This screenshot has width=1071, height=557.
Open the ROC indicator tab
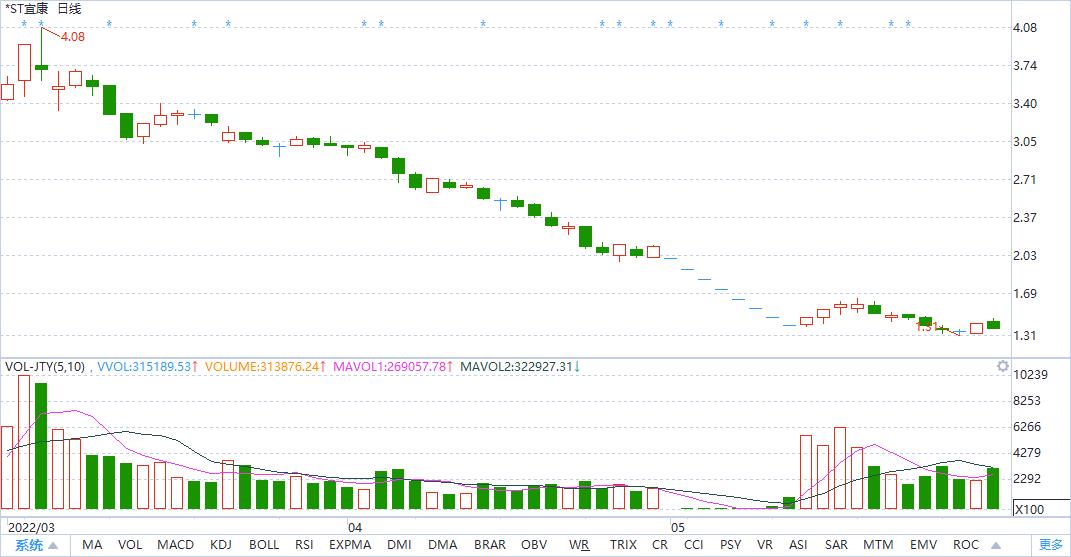click(966, 545)
